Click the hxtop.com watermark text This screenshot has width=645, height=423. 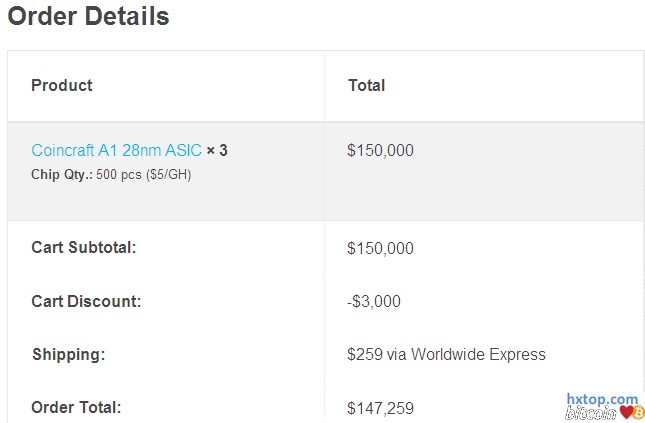(x=602, y=399)
